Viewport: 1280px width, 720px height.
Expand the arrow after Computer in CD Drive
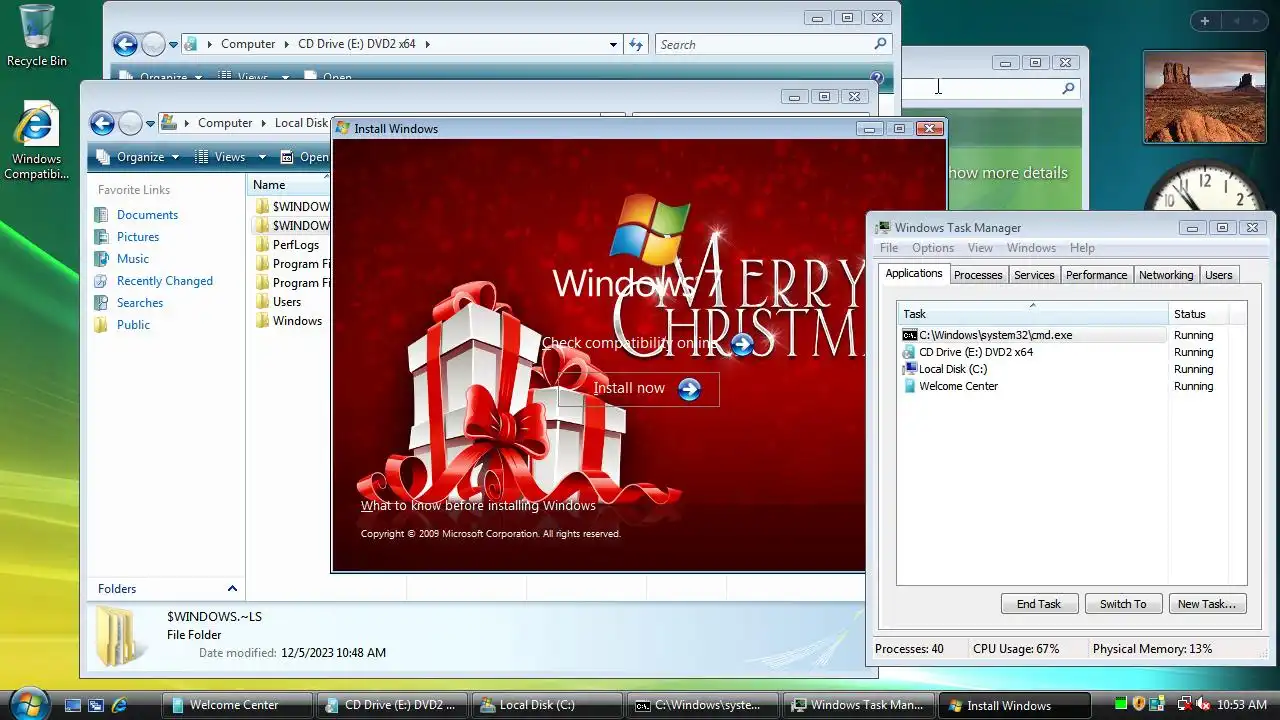tap(287, 44)
